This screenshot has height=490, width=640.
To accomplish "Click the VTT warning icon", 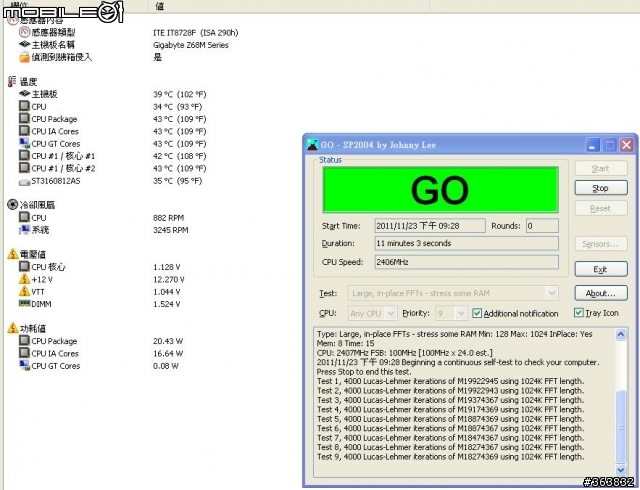I will [24, 291].
